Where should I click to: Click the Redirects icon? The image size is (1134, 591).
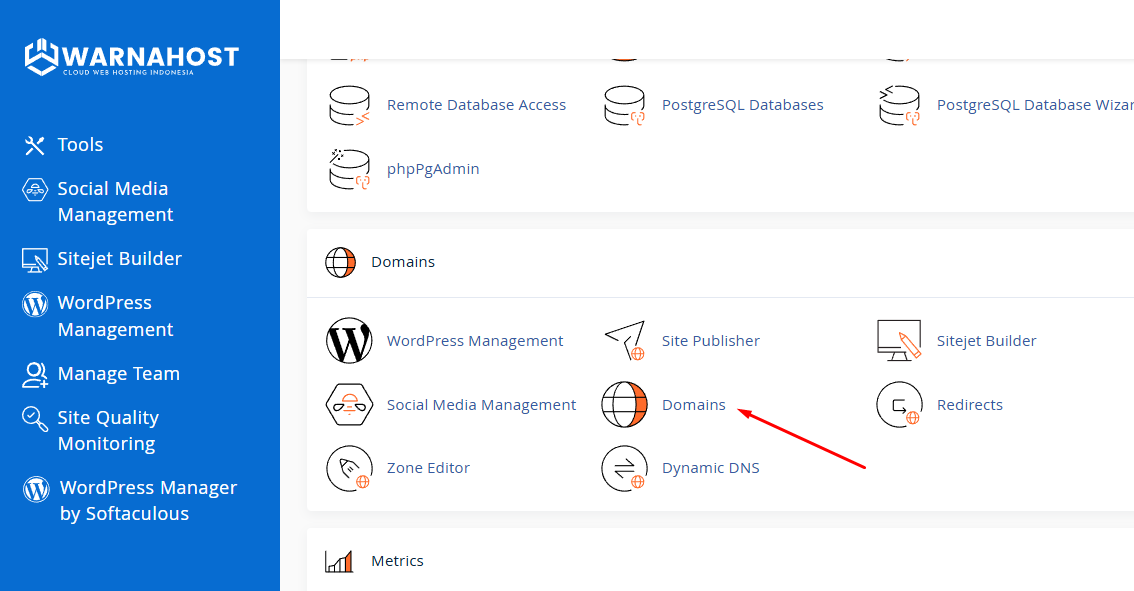click(898, 405)
